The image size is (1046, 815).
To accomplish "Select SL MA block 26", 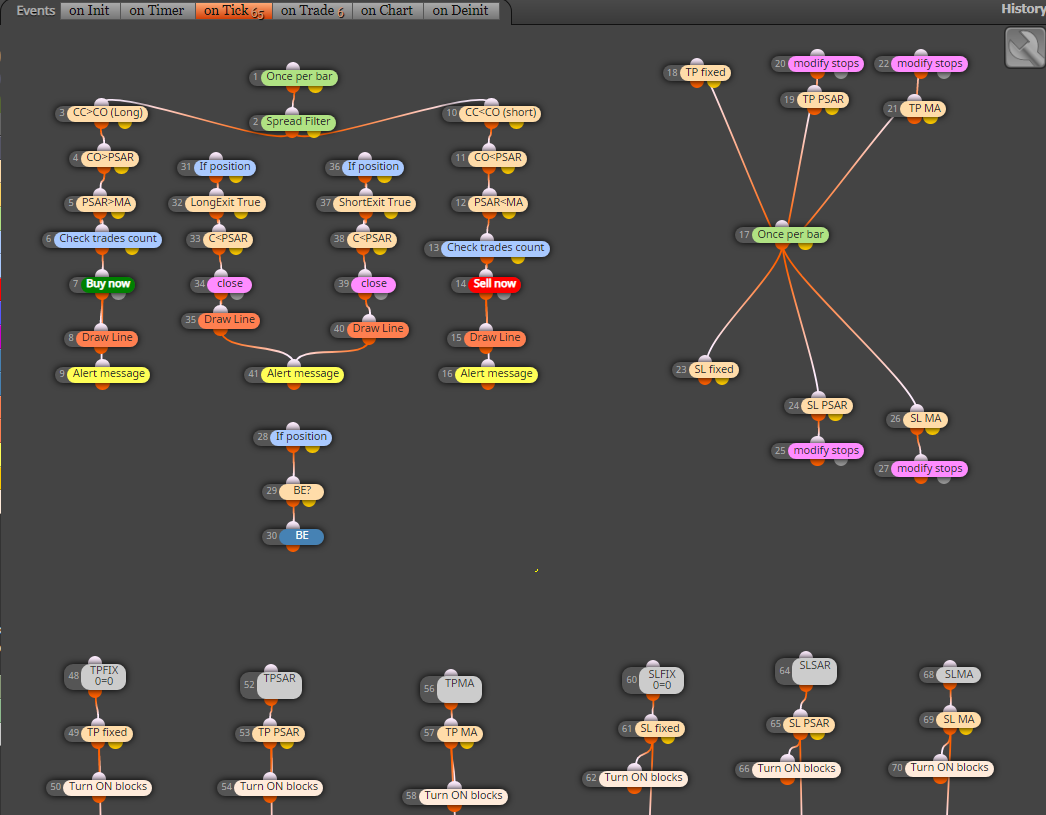I will click(926, 420).
